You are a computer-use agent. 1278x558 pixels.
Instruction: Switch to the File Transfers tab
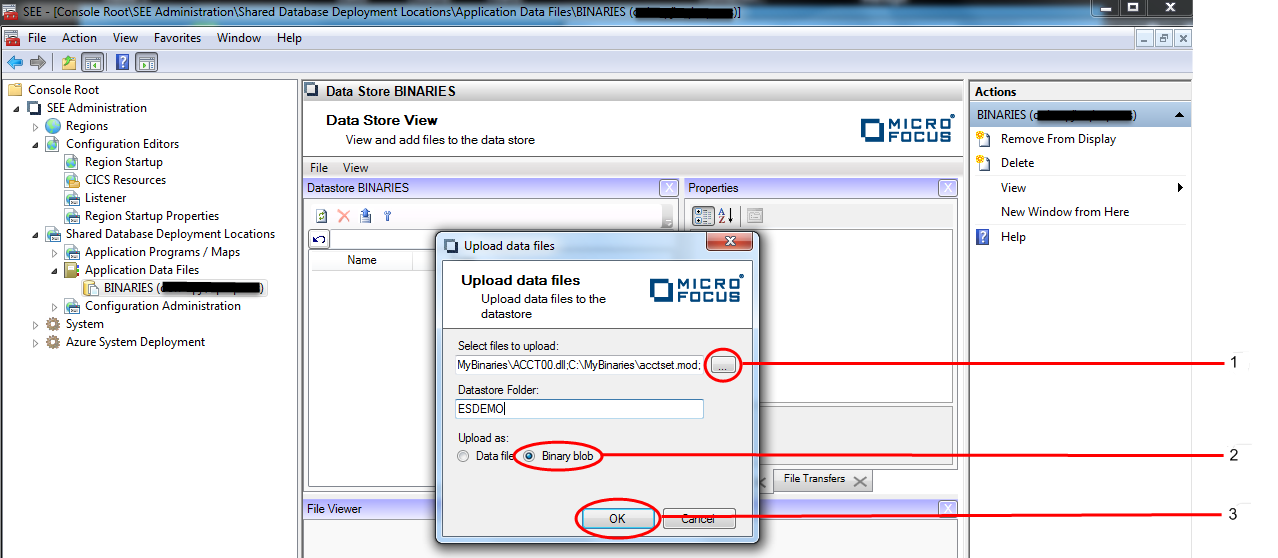tap(814, 479)
